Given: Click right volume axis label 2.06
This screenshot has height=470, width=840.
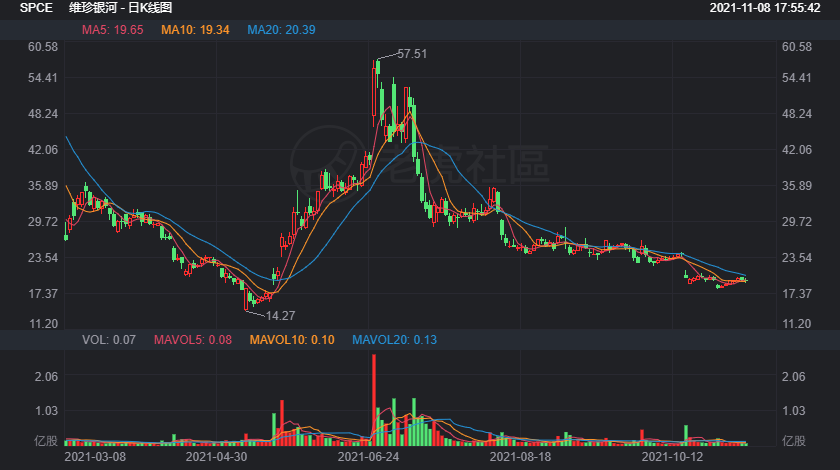Looking at the screenshot, I should [793, 377].
